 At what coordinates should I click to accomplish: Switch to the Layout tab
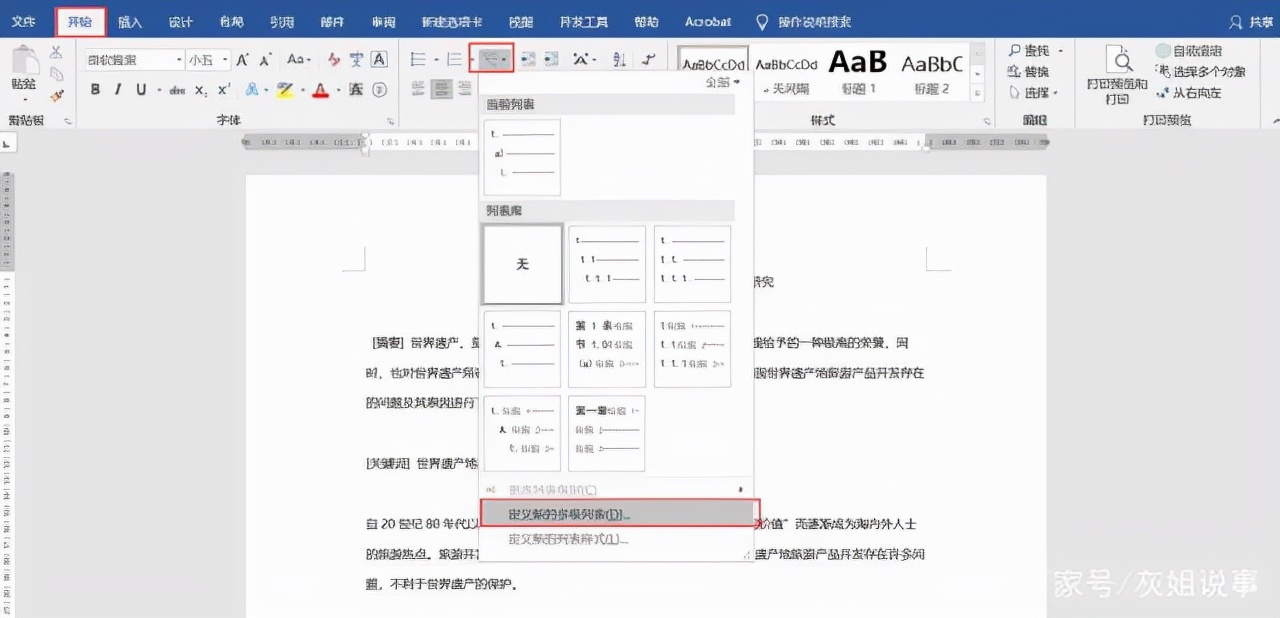231,21
